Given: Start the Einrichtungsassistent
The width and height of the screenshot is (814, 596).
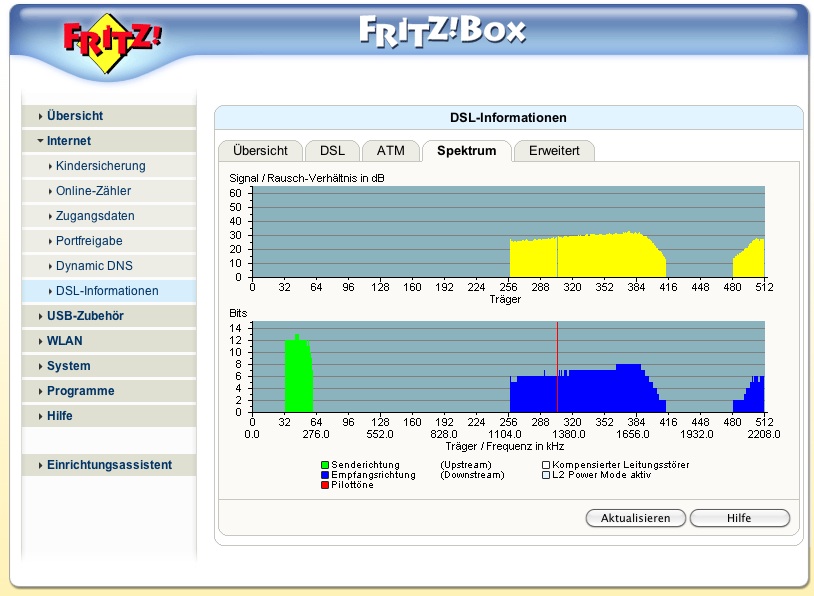Looking at the screenshot, I should pos(109,465).
